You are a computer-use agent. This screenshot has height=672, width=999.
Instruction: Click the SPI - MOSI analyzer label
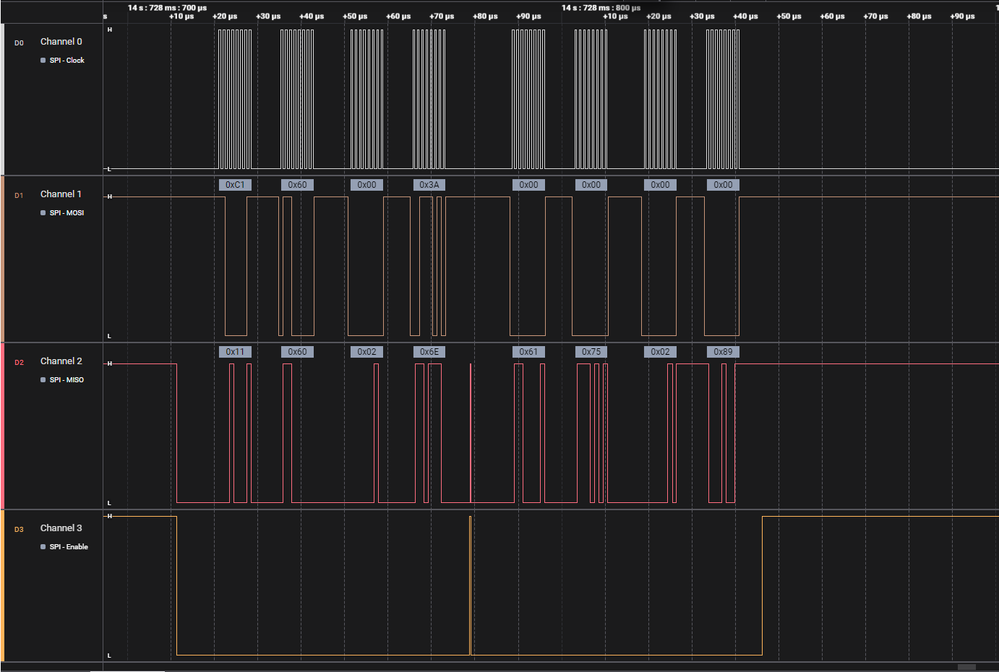click(67, 212)
